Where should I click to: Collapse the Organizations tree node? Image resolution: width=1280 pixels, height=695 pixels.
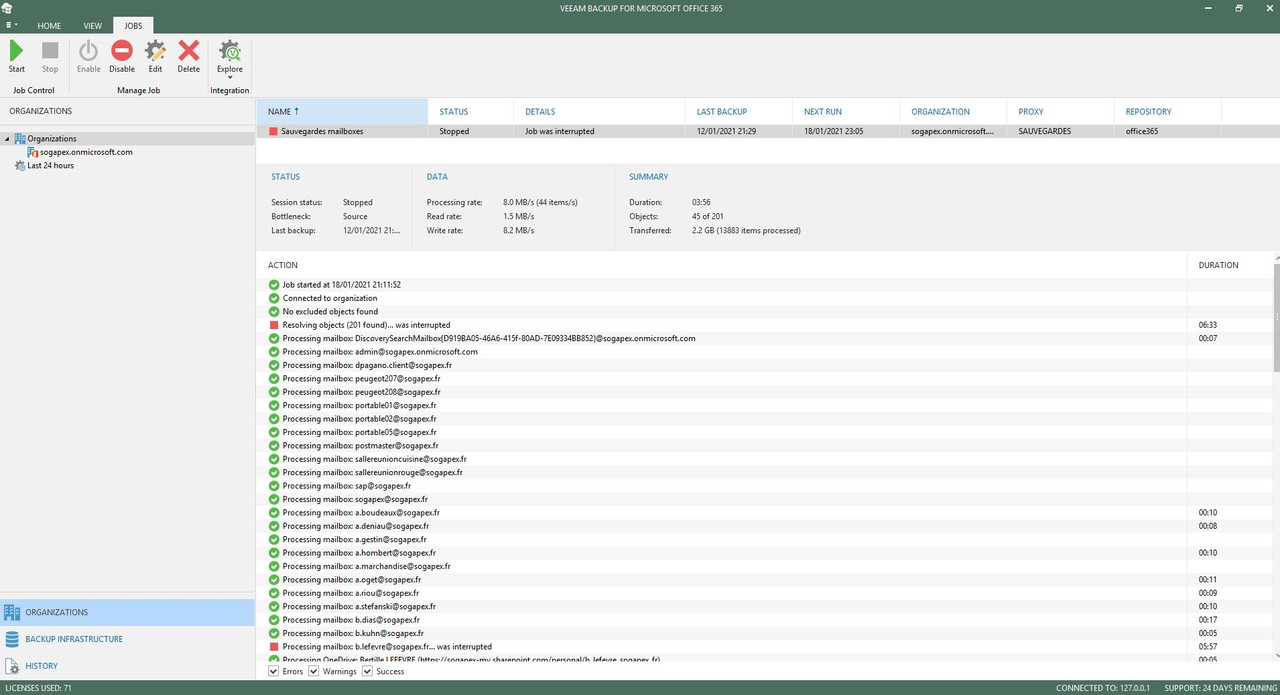tap(8, 139)
